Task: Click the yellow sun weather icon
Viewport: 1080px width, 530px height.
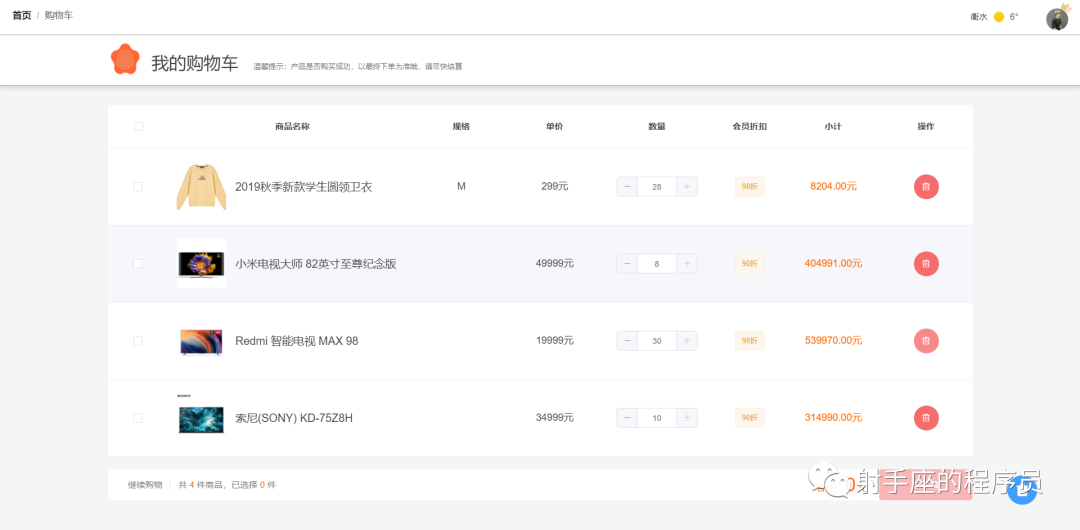Action: [999, 17]
